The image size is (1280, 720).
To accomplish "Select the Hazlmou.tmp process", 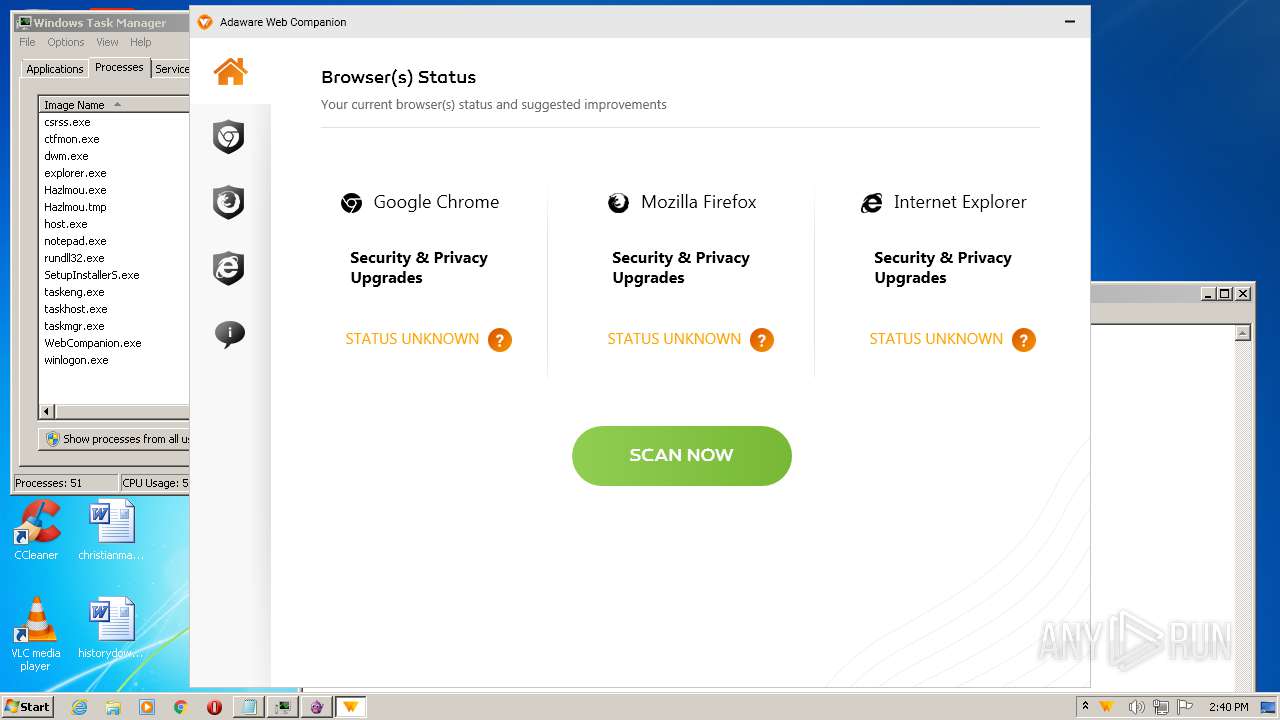I will pos(75,207).
